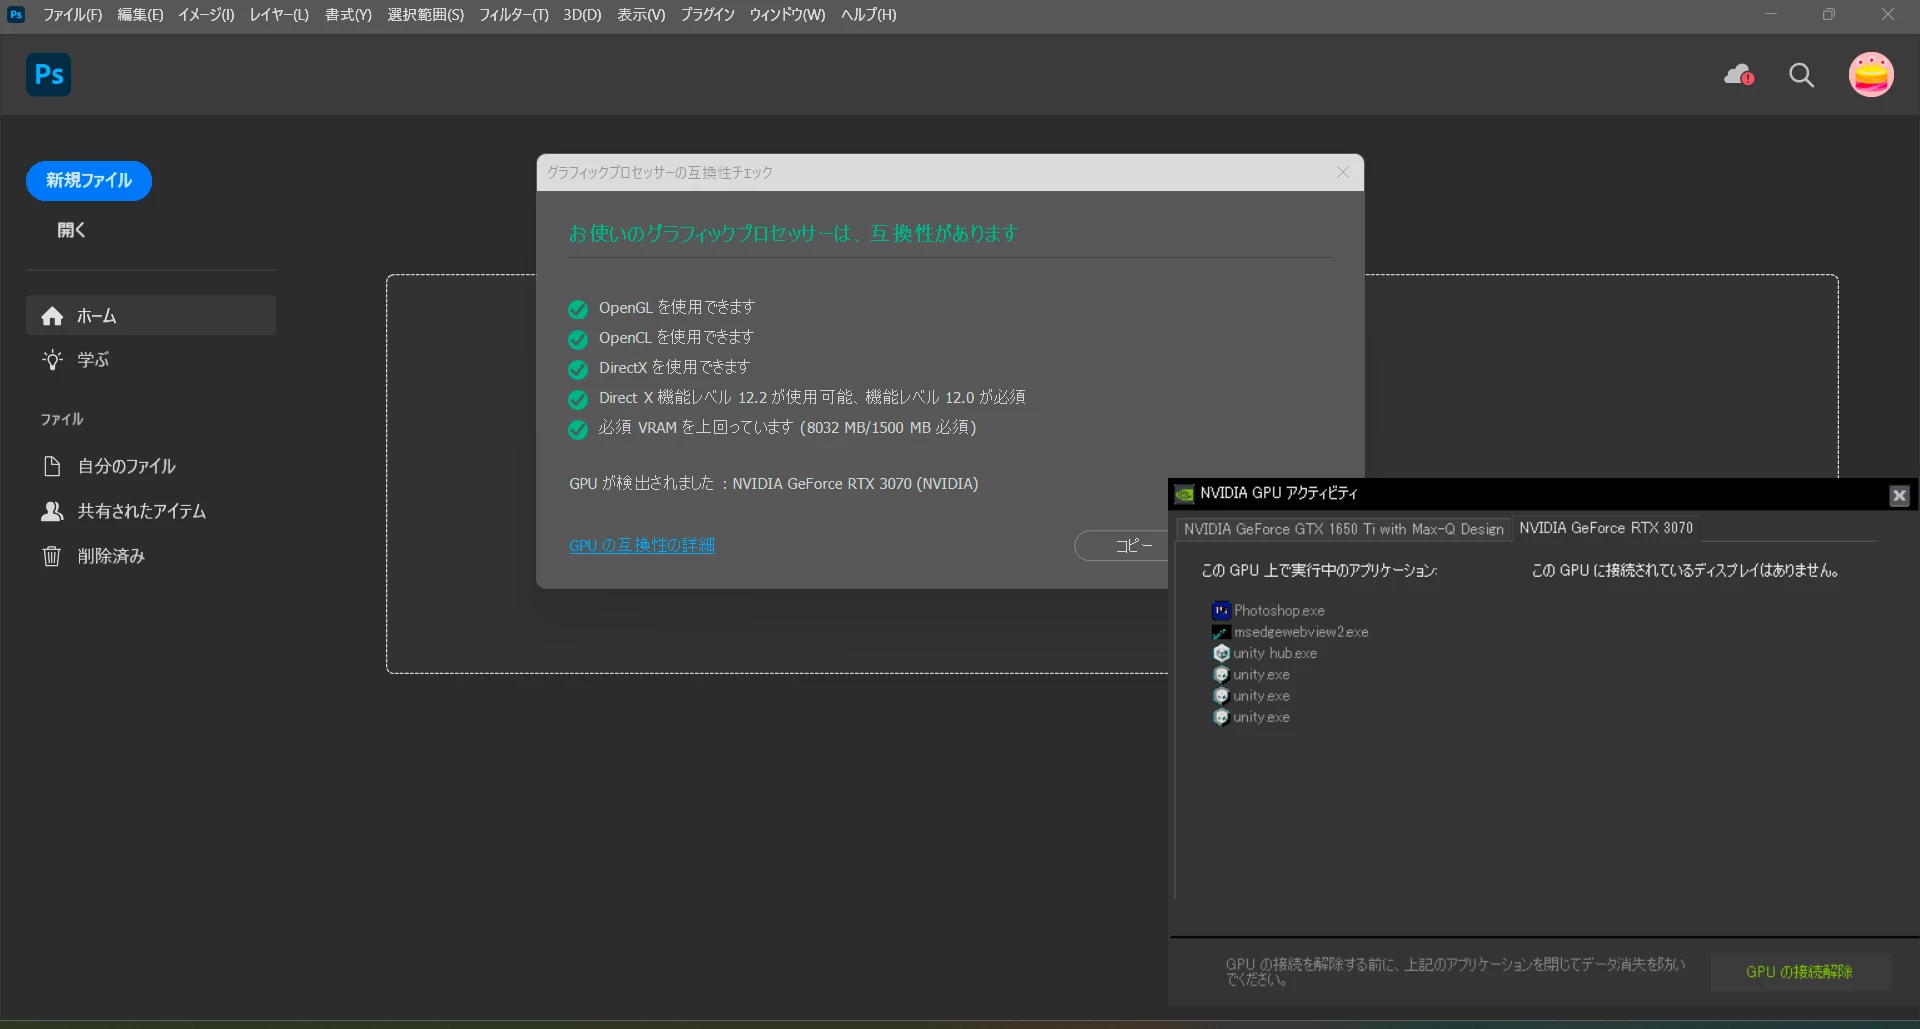Click the お使いのグラフィックプロセッサーは、互換性があります heading

[x=793, y=233]
